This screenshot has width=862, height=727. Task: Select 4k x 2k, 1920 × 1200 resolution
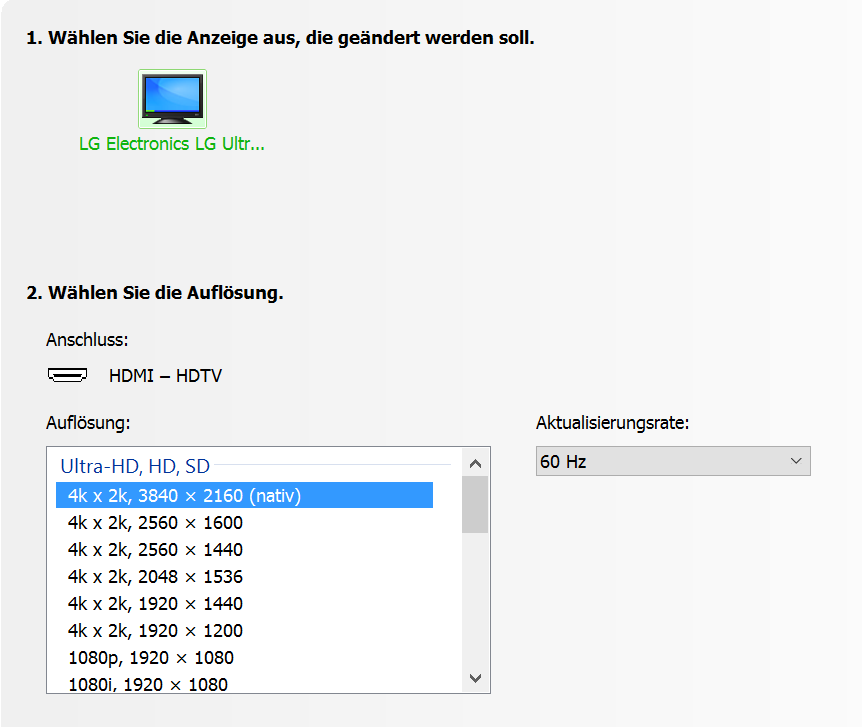click(x=244, y=630)
